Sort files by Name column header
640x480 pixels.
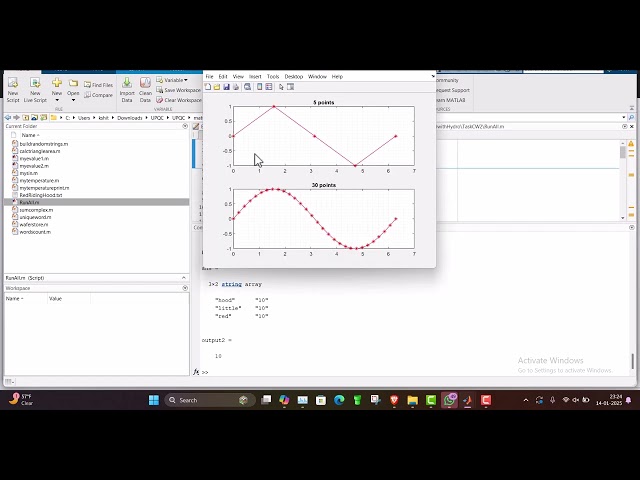click(x=30, y=135)
